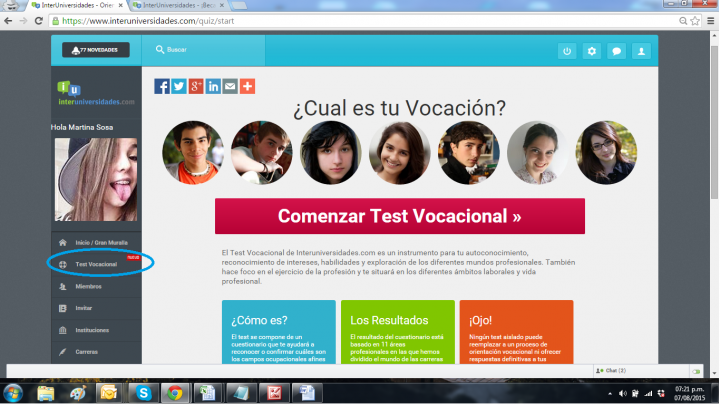Open Word document taskbar icon
Viewport: 720px width, 405px height.
pos(307,393)
